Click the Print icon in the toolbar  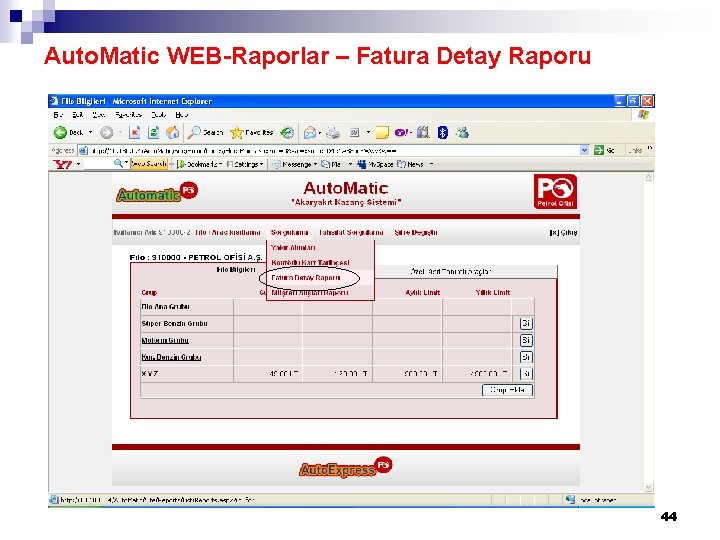click(333, 133)
